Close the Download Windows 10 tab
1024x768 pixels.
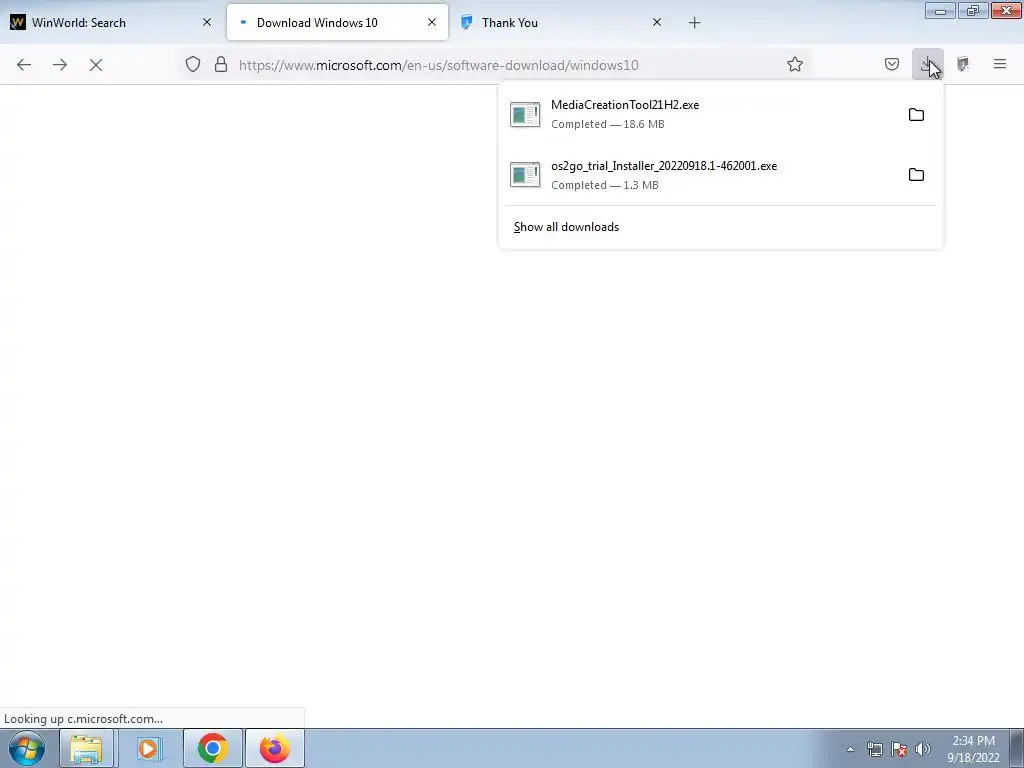[x=432, y=23]
